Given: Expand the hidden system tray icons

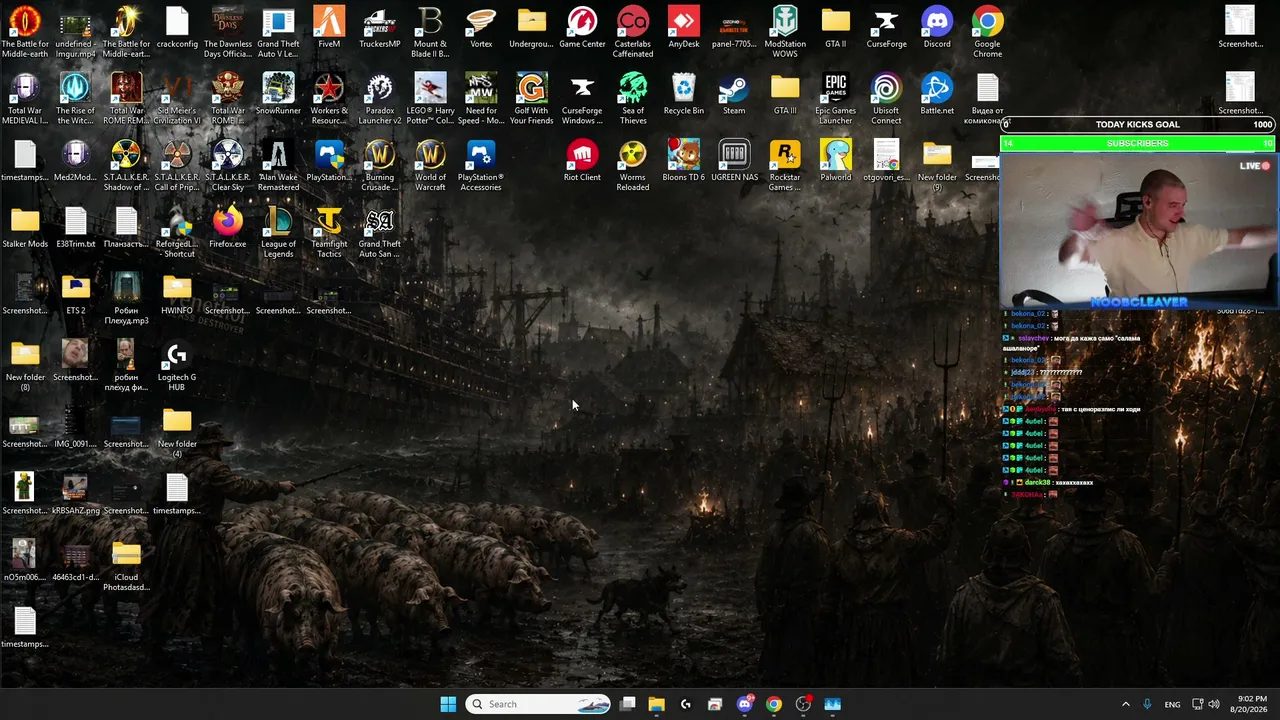Looking at the screenshot, I should click(x=1125, y=704).
